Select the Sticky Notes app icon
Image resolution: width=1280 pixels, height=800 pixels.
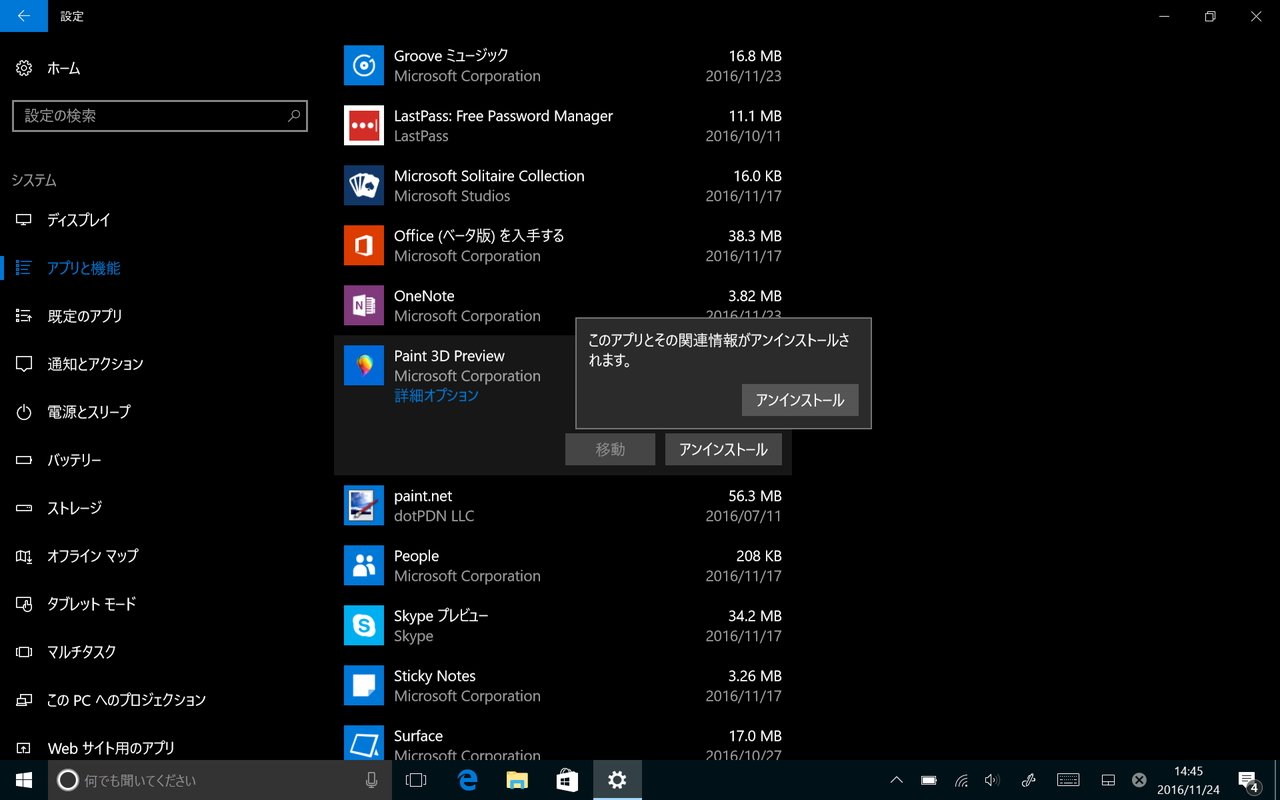coord(364,686)
